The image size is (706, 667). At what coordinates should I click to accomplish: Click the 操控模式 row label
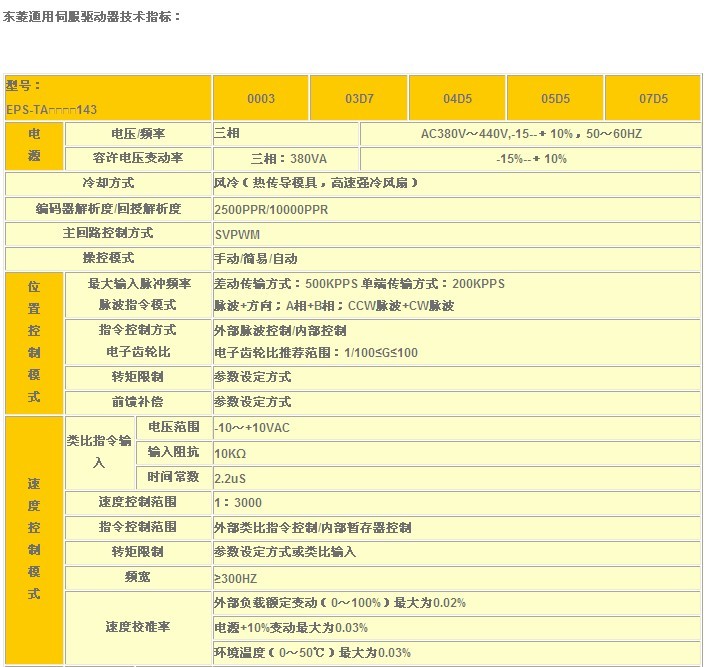108,258
